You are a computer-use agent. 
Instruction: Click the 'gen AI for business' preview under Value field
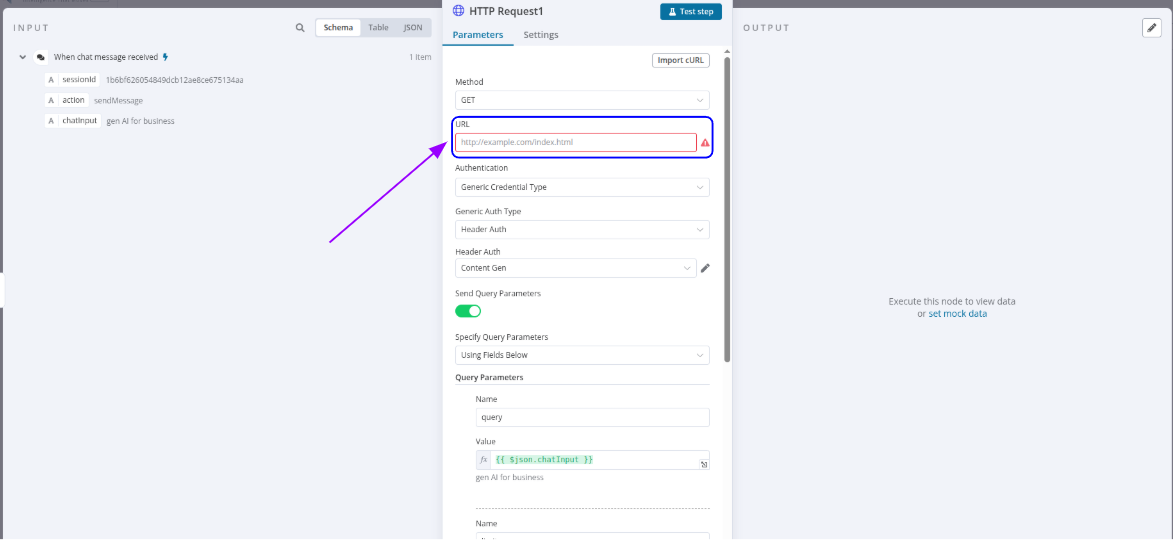(x=509, y=477)
